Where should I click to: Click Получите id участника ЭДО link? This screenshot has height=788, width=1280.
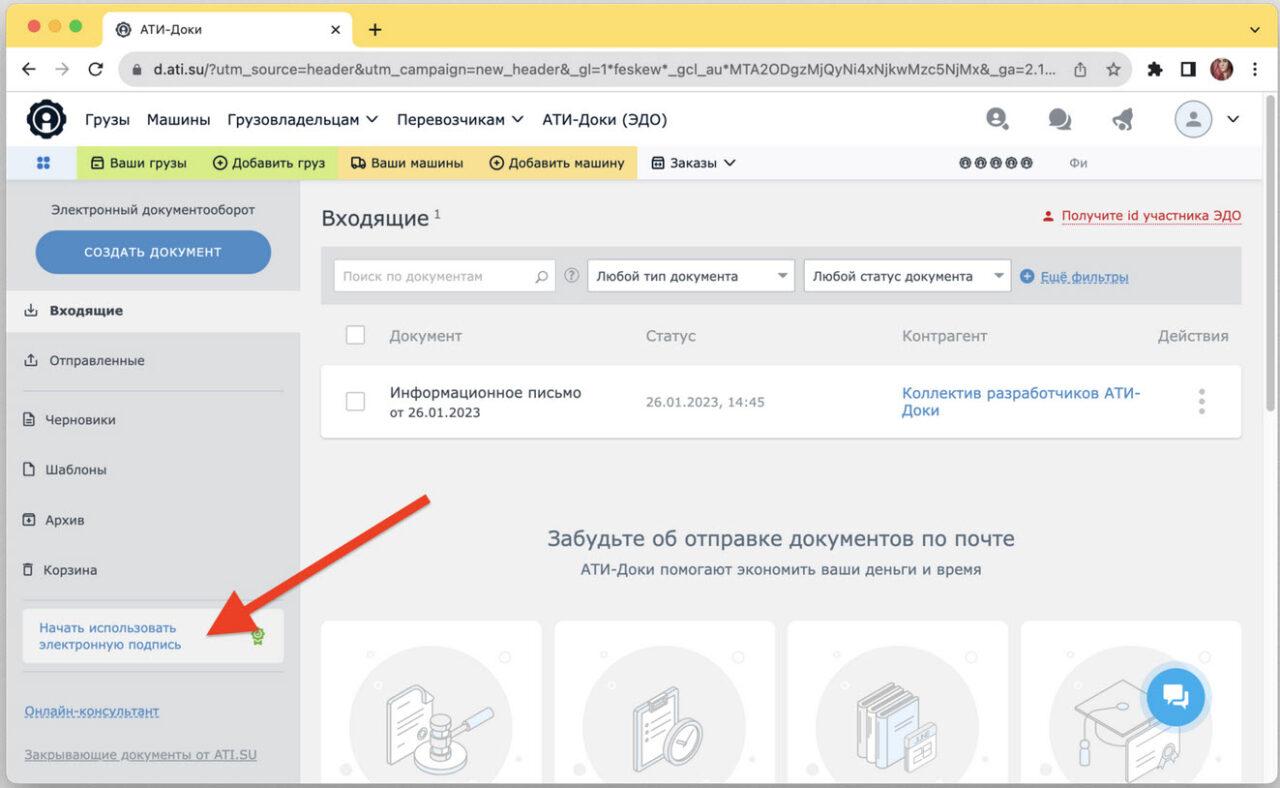[x=1151, y=215]
